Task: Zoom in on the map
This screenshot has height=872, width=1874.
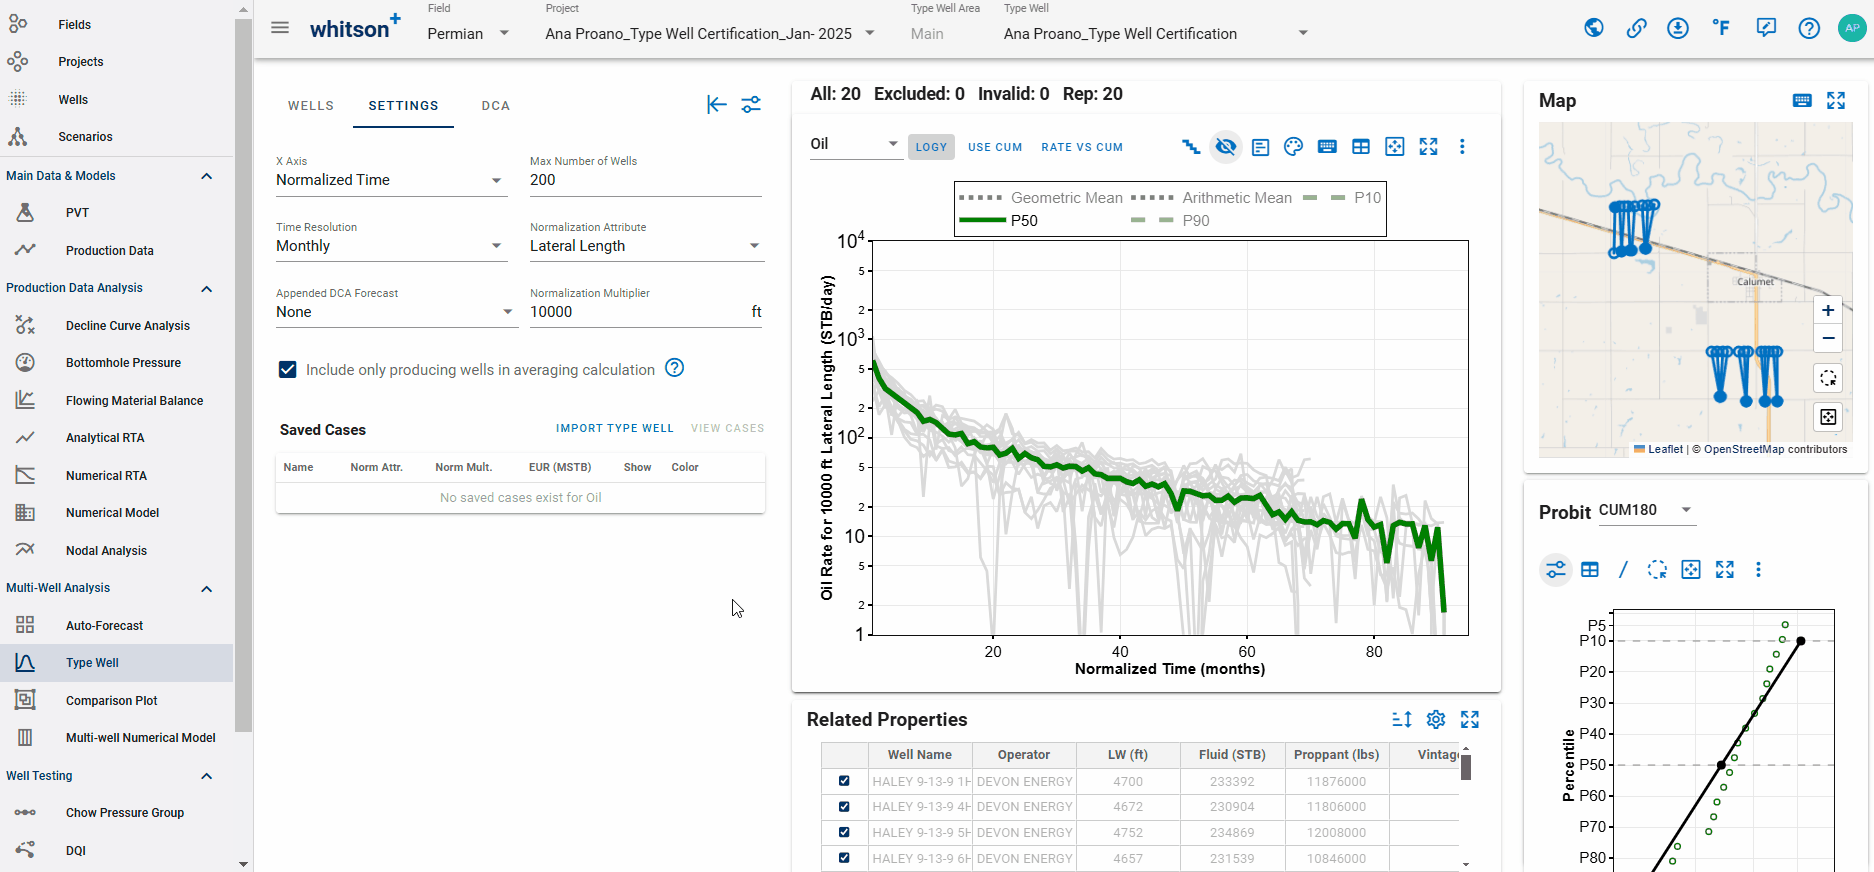Action: point(1828,310)
